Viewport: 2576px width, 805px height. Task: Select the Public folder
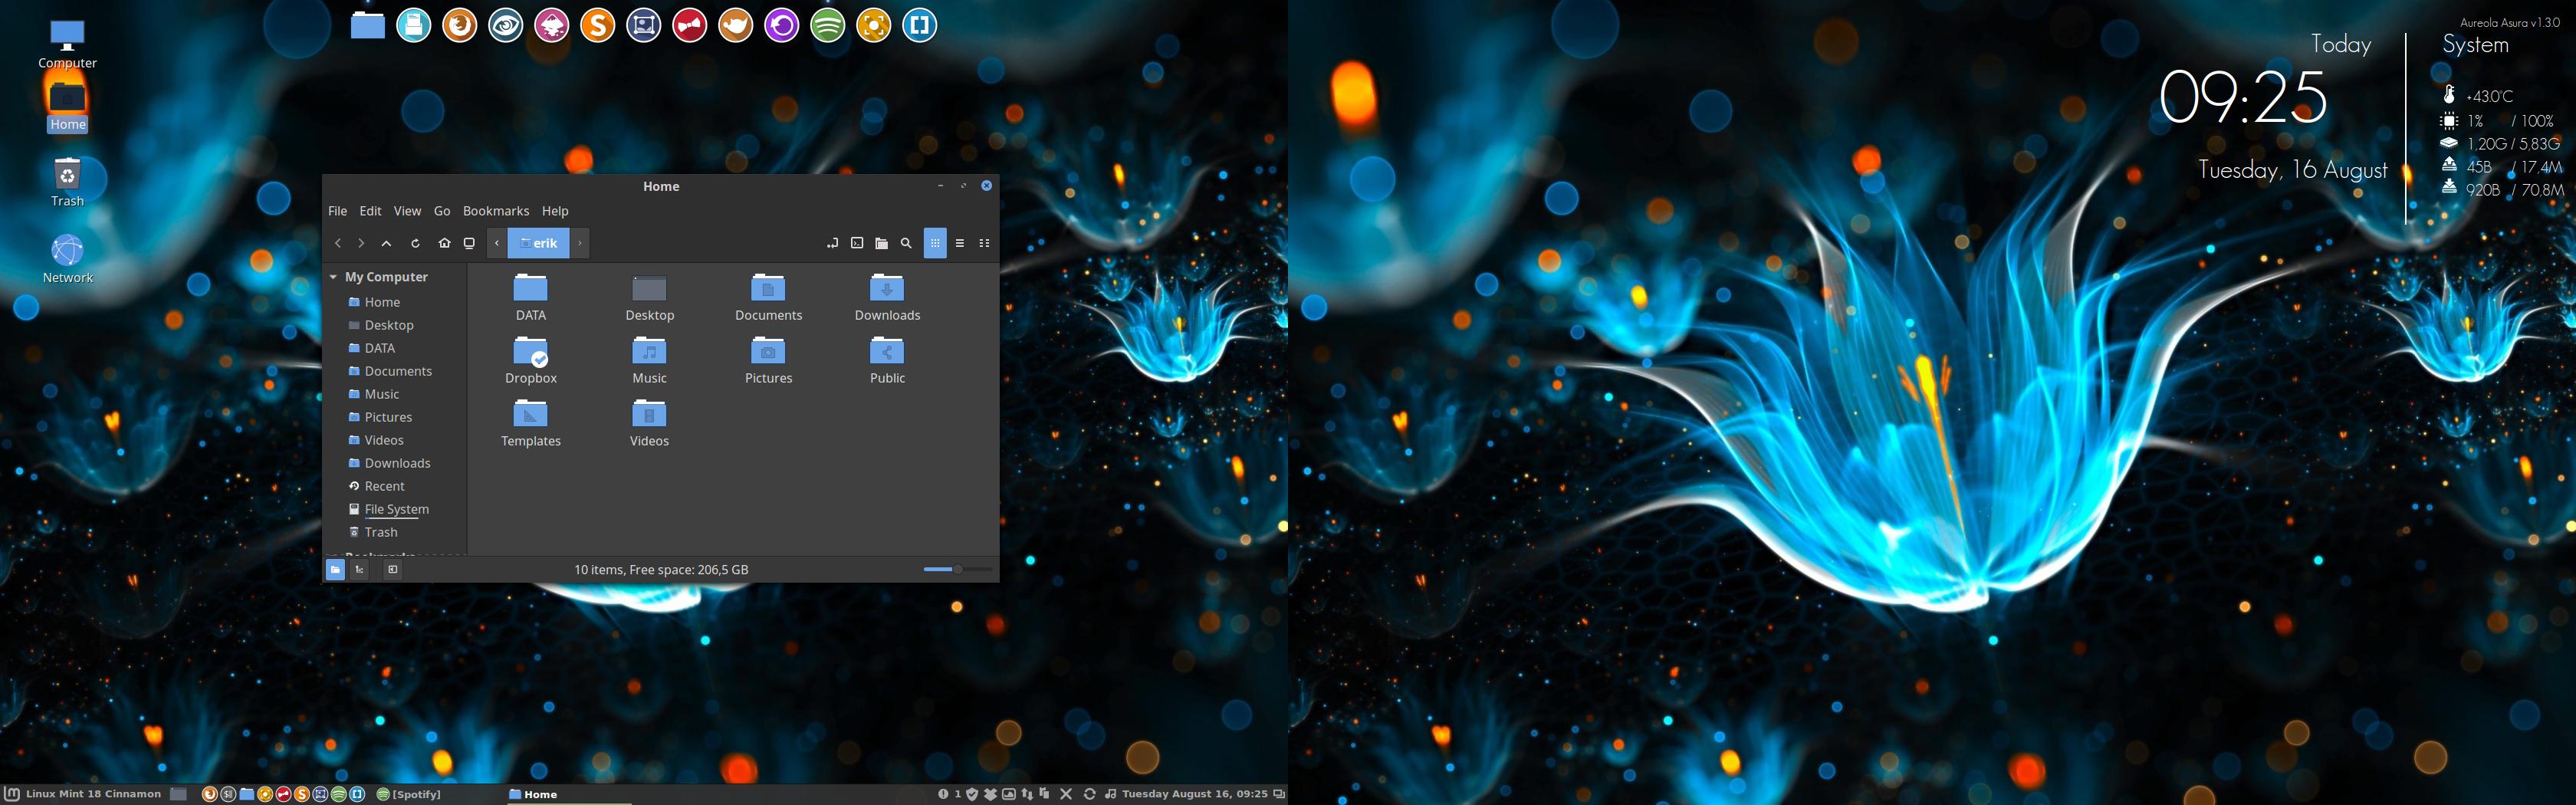point(887,360)
